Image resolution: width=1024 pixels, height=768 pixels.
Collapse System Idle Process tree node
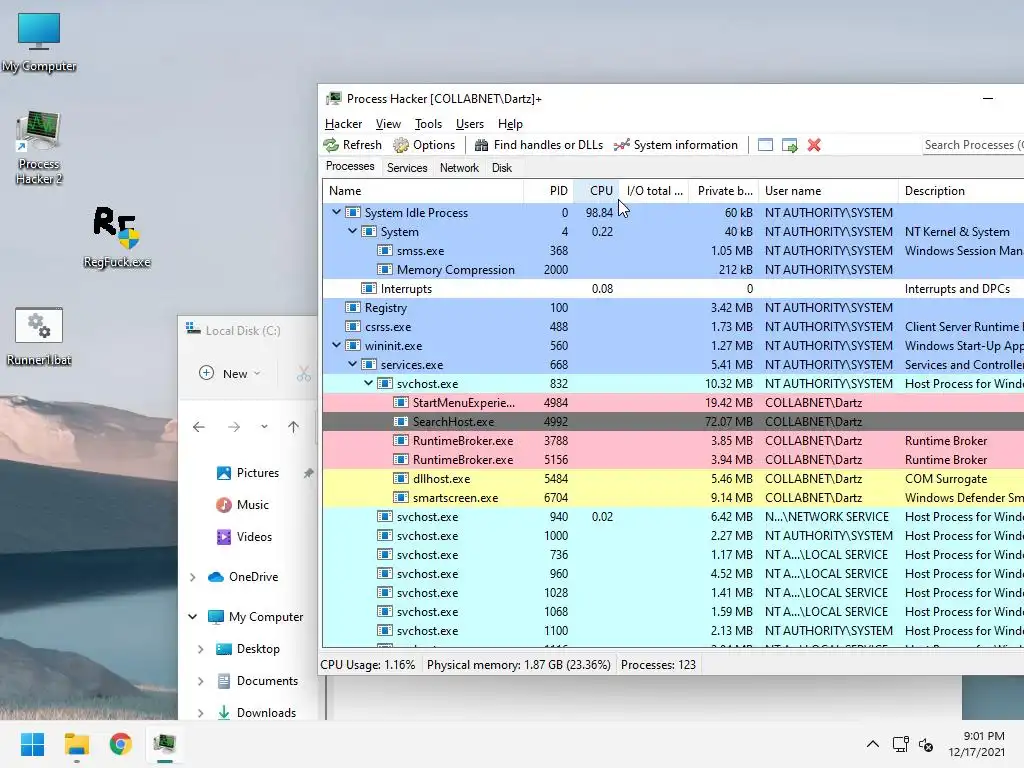click(x=336, y=212)
